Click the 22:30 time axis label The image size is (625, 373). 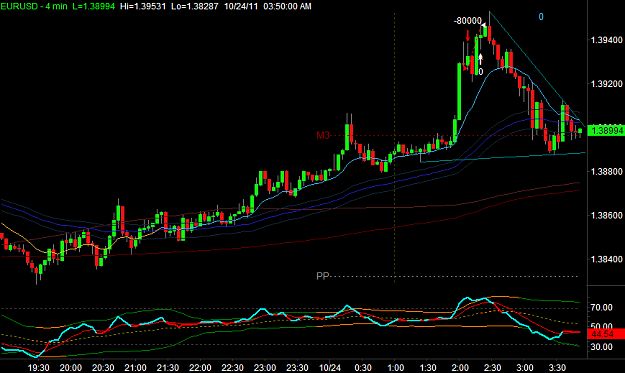pyautogui.click(x=232, y=367)
